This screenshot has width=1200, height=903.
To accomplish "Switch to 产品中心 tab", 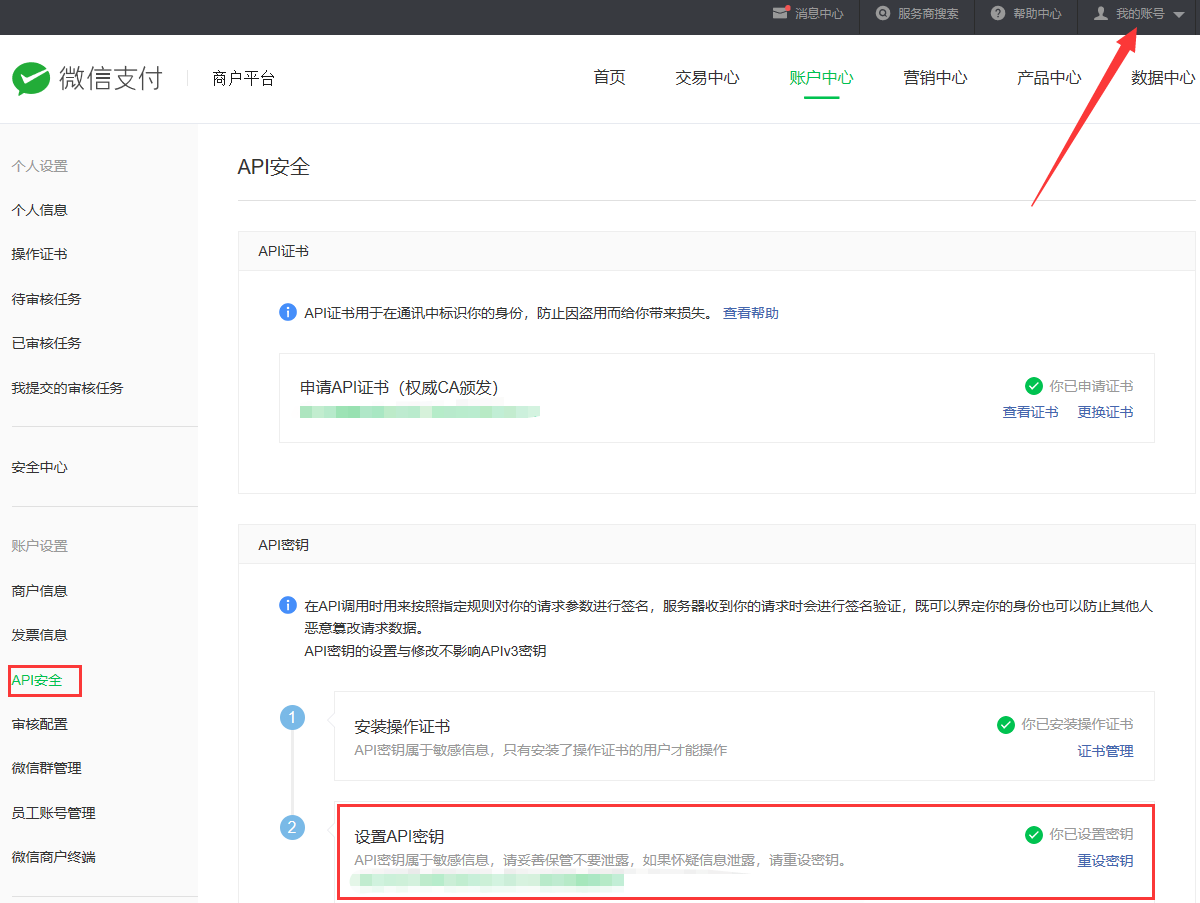I will pos(1049,78).
